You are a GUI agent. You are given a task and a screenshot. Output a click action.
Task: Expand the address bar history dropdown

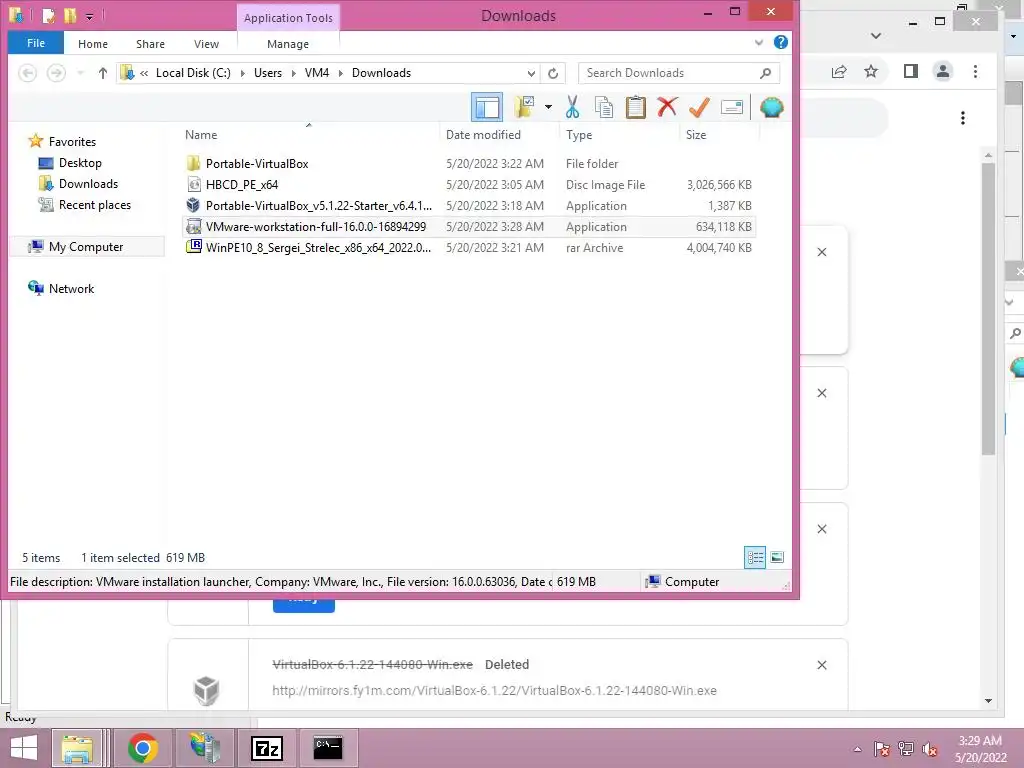click(532, 73)
